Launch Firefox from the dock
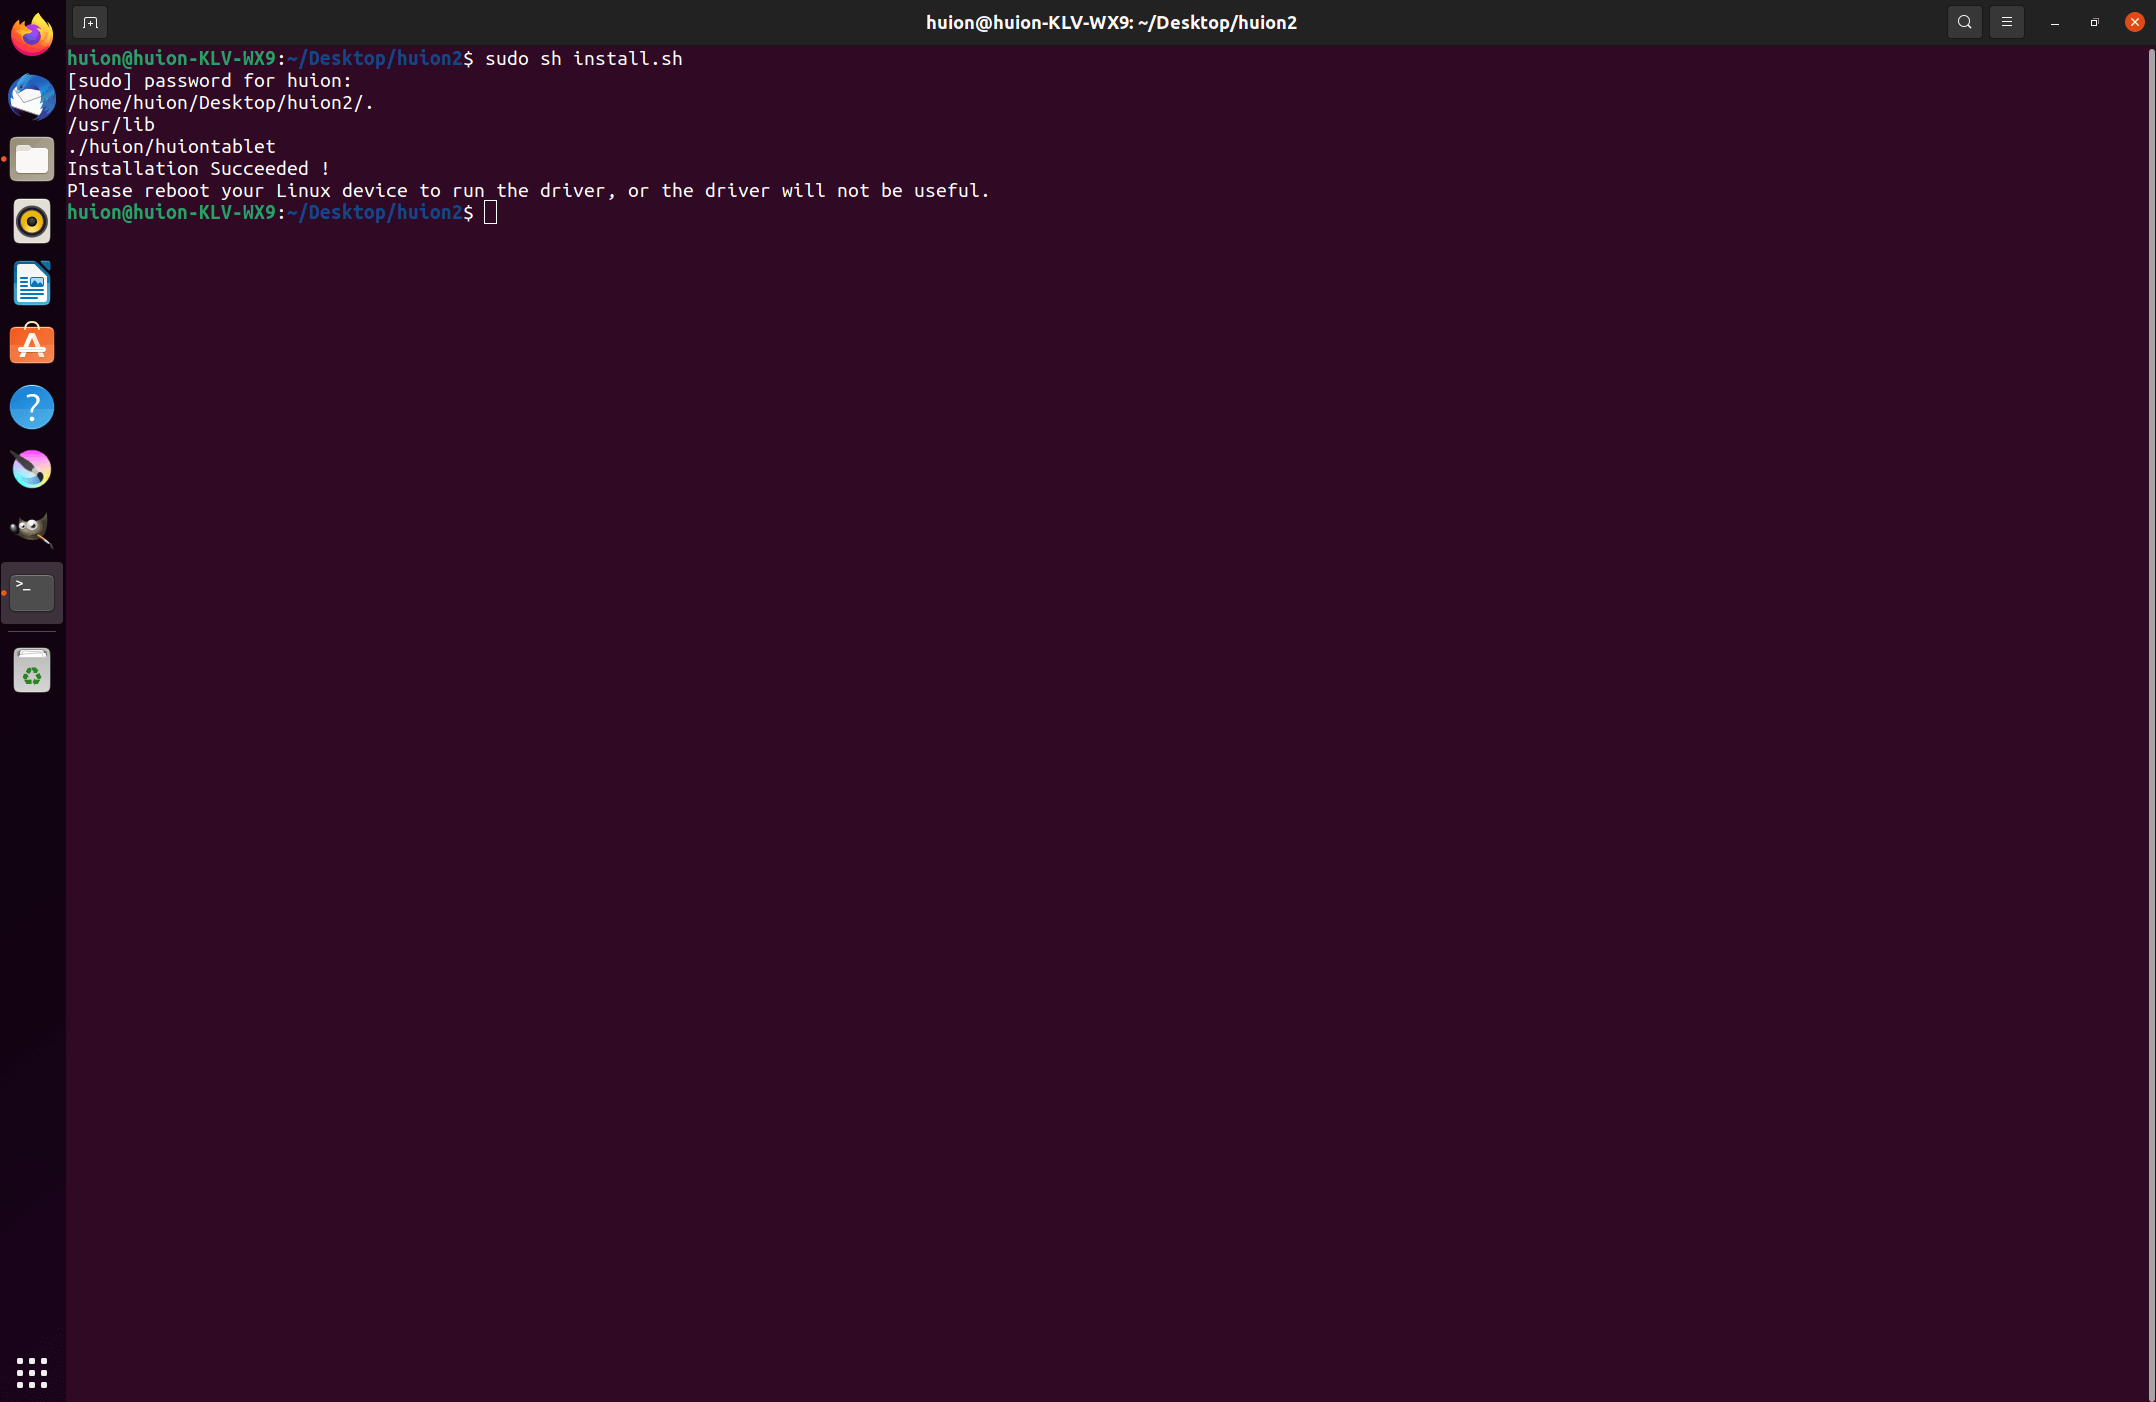2156x1402 pixels. tap(32, 35)
